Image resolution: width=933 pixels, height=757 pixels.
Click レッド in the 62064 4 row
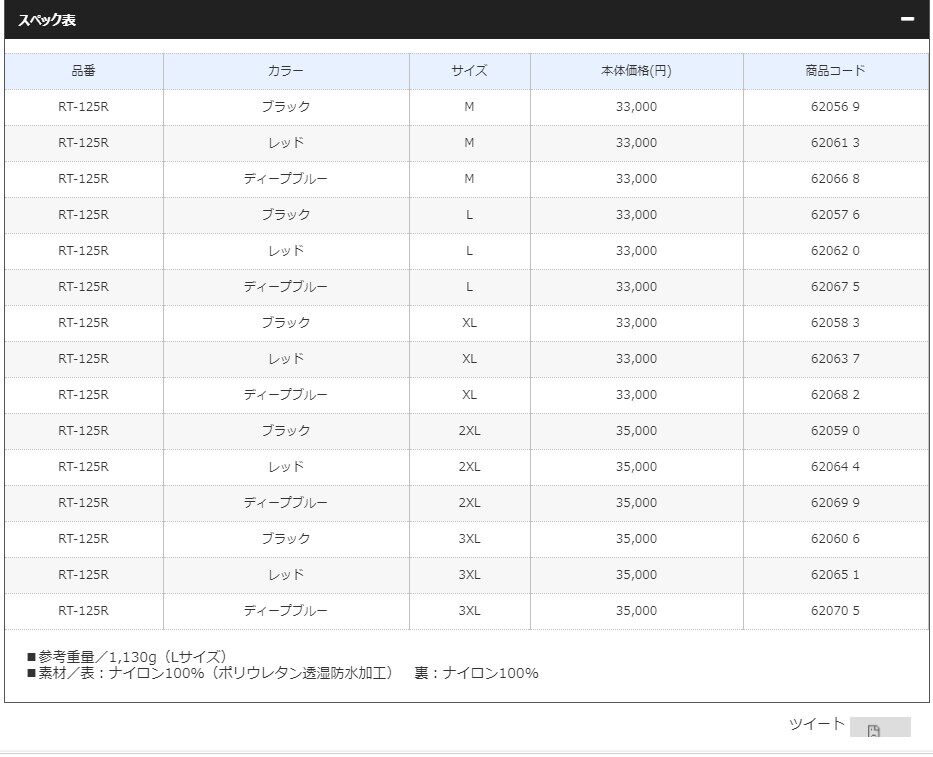[286, 467]
